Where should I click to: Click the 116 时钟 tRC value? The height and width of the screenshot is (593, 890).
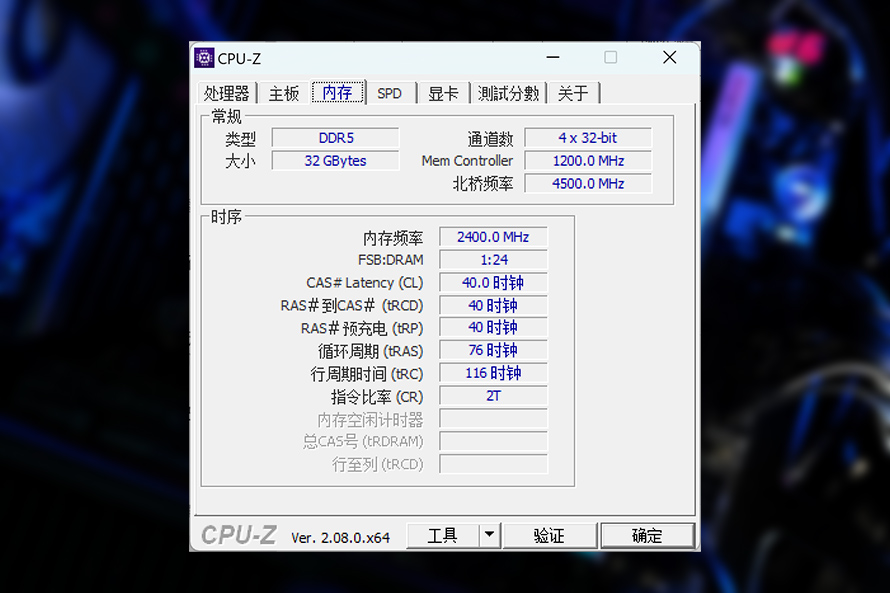pos(493,373)
